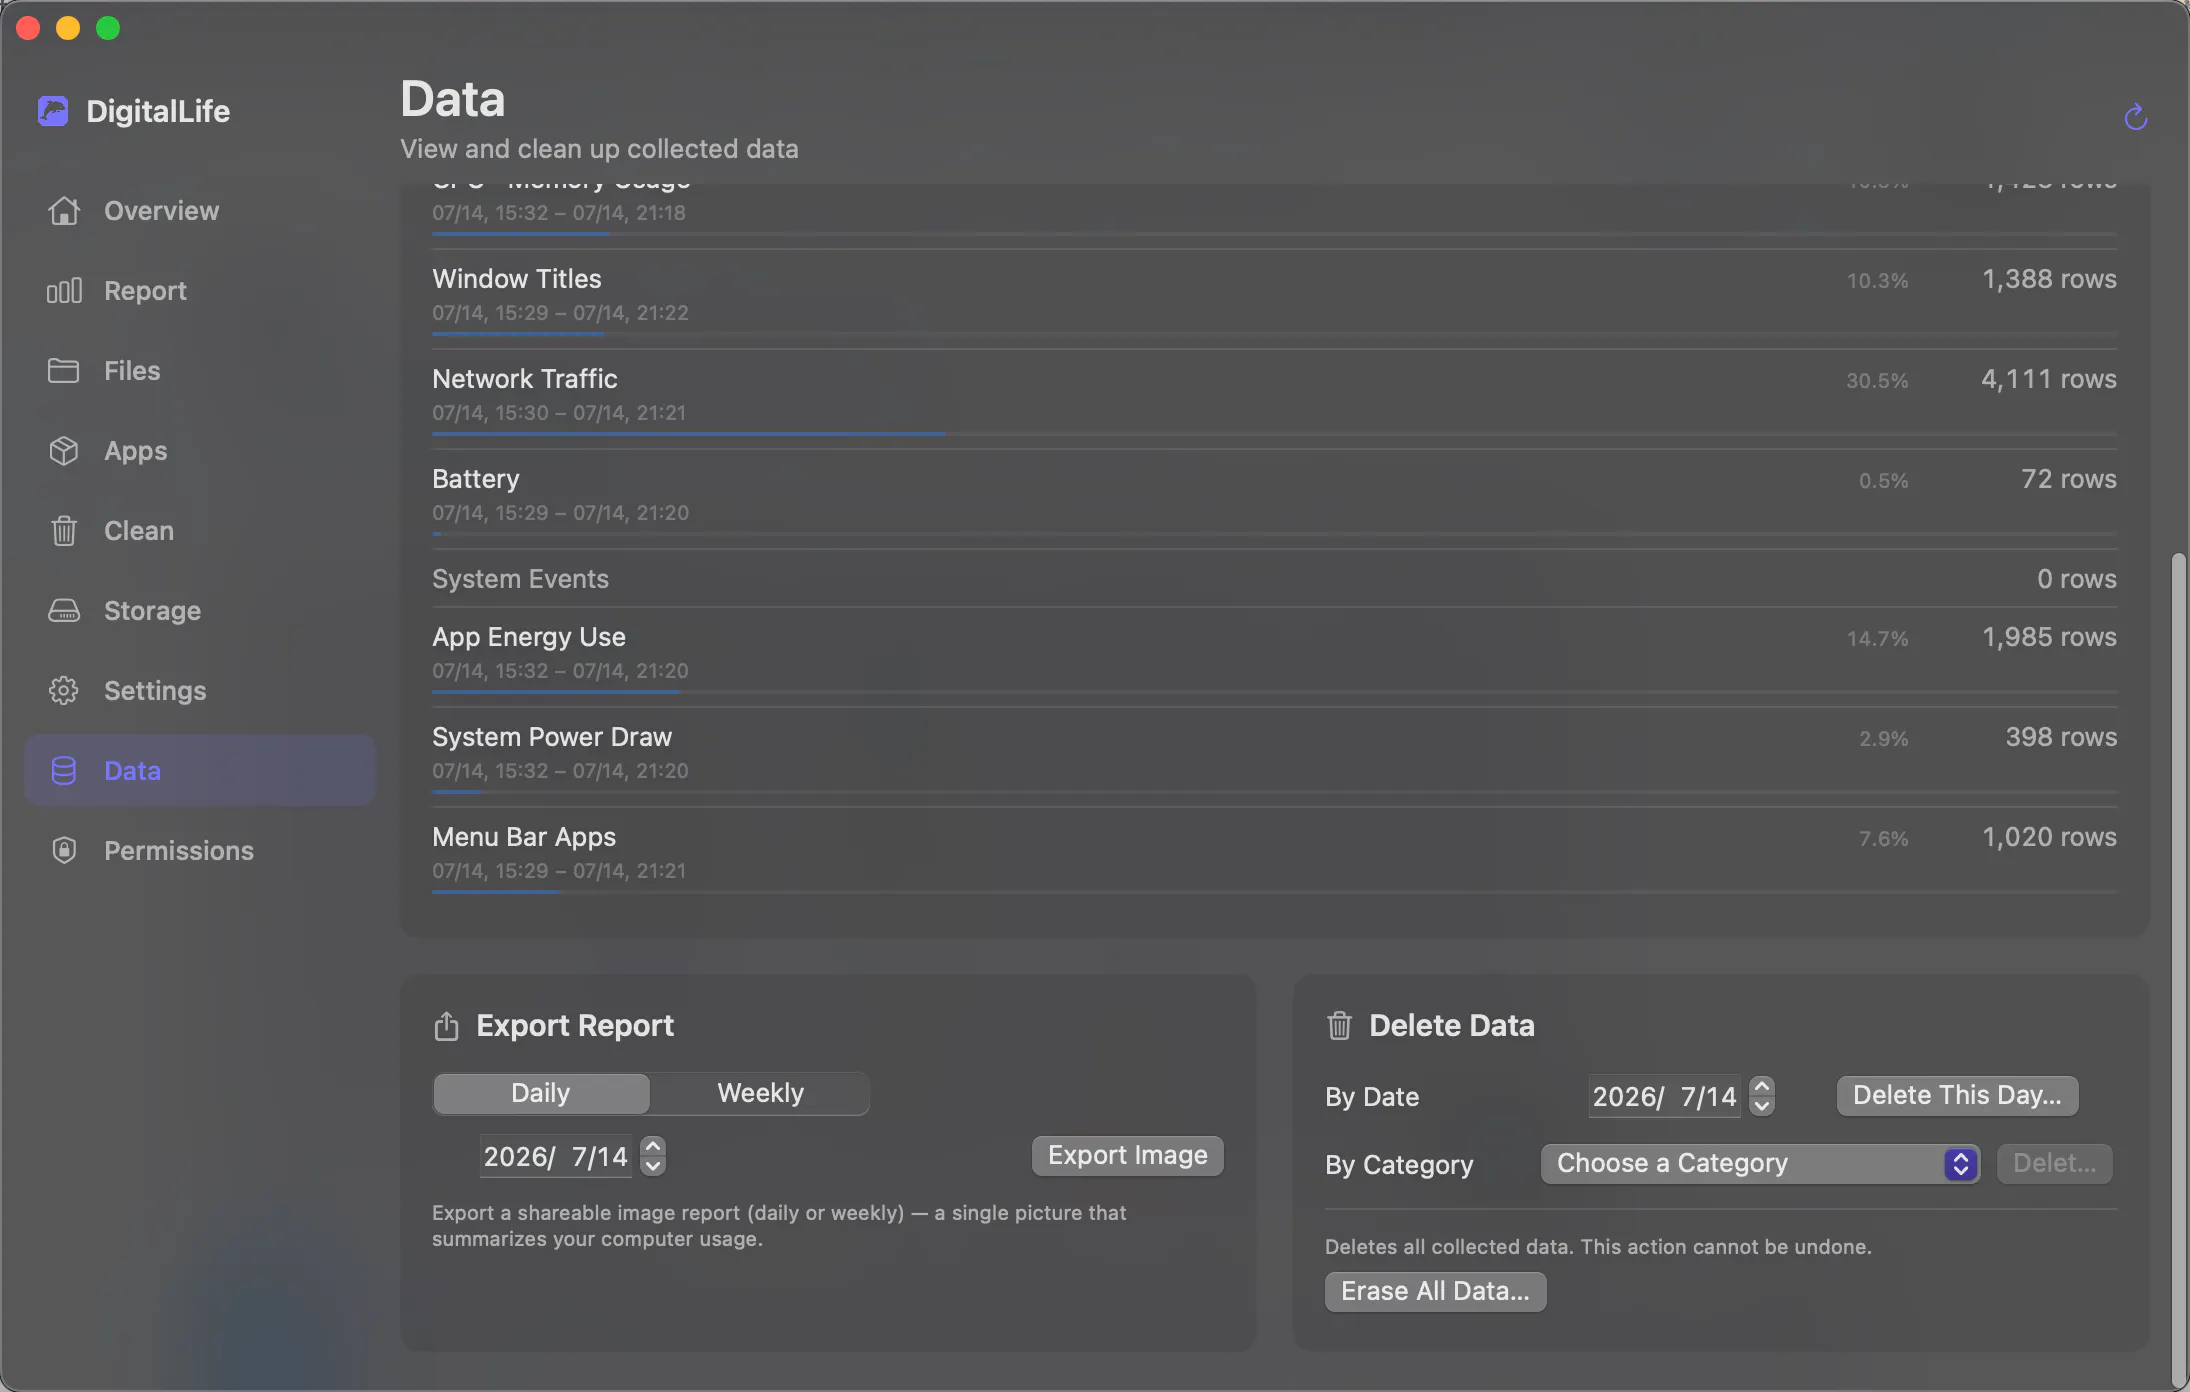Click the 0 rows count
The width and height of the screenshot is (2190, 1392).
pos(2077,579)
